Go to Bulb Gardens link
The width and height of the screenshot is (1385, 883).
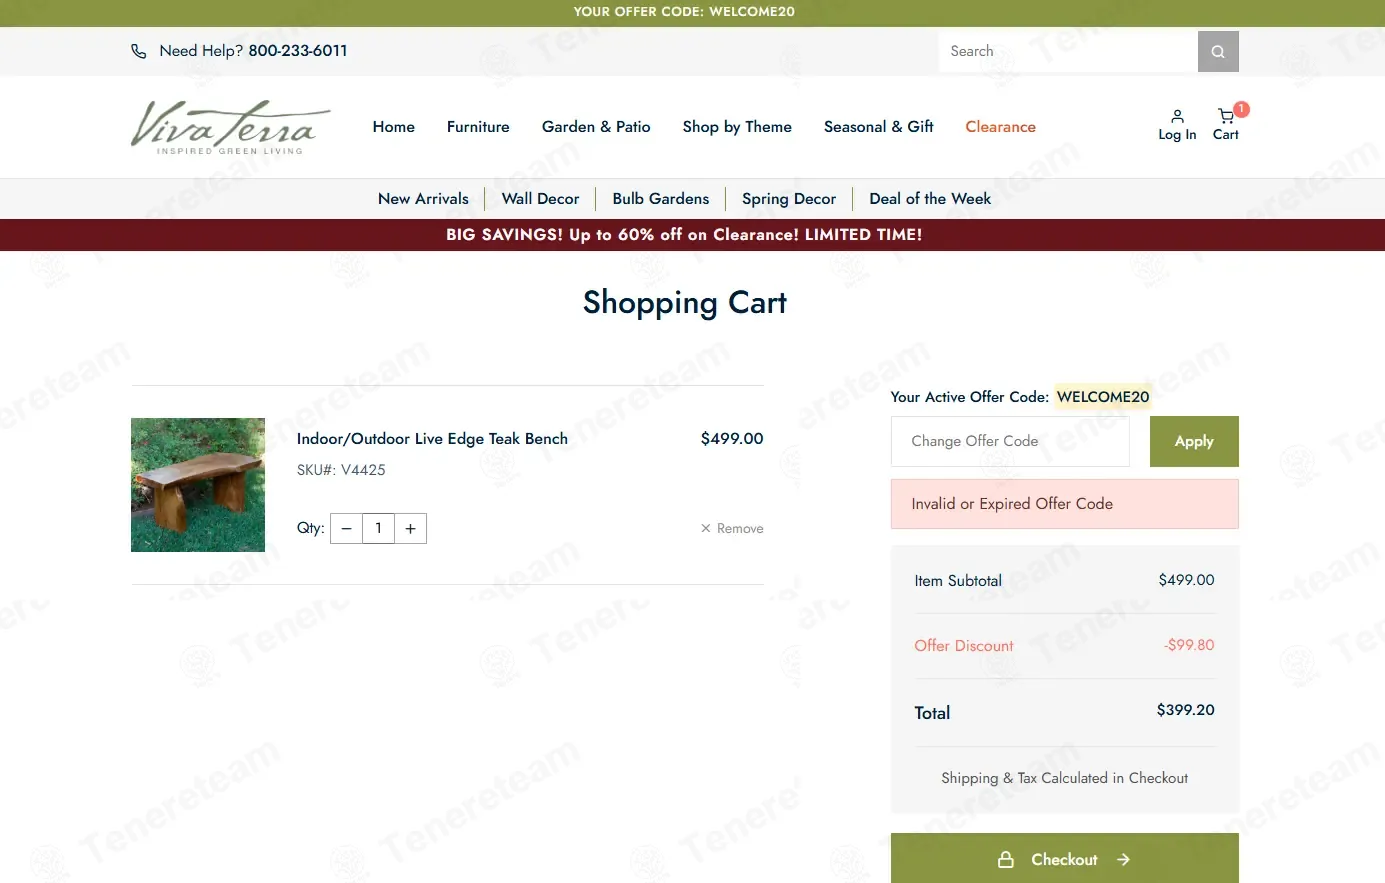[661, 199]
